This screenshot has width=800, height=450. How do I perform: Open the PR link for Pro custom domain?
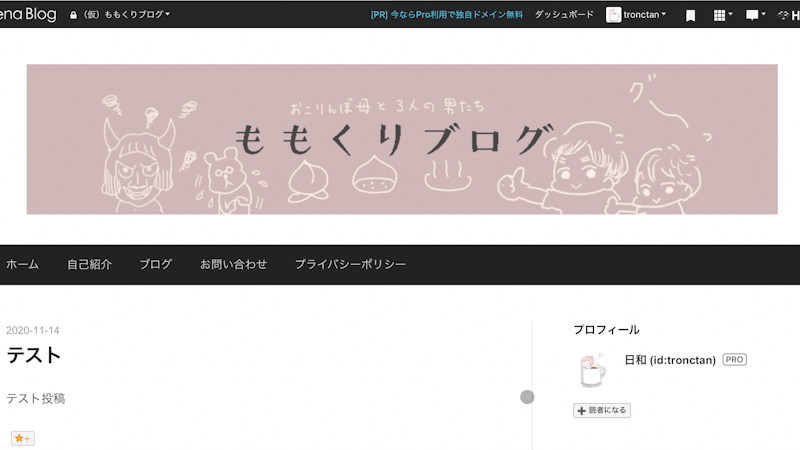click(446, 15)
